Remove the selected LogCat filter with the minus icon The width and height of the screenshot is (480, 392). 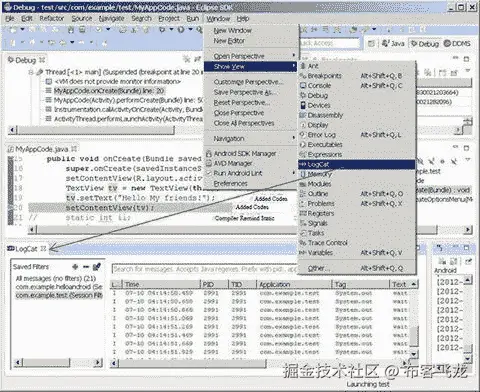pyautogui.click(x=86, y=267)
